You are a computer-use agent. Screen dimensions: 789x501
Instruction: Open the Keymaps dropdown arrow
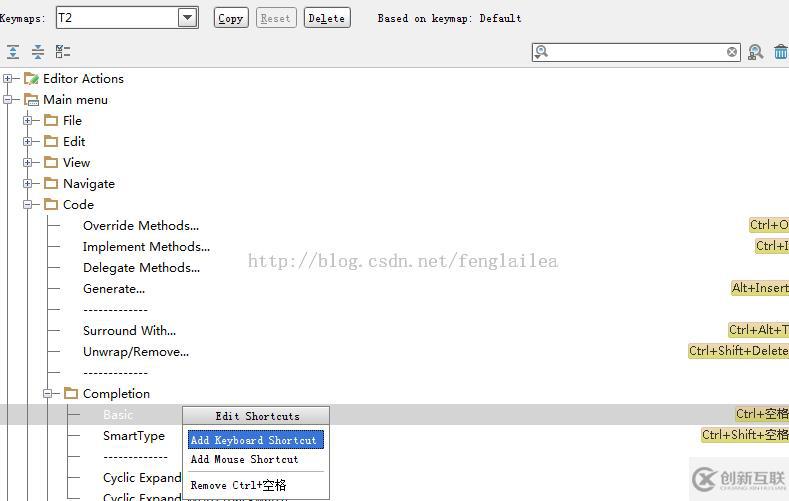coord(187,18)
